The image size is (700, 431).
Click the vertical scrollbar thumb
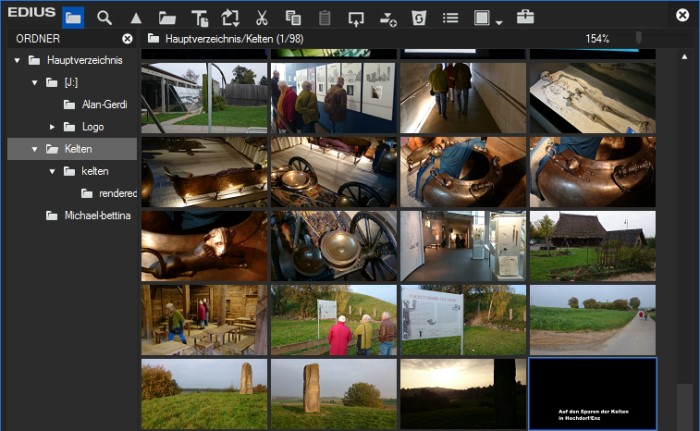pos(684,406)
